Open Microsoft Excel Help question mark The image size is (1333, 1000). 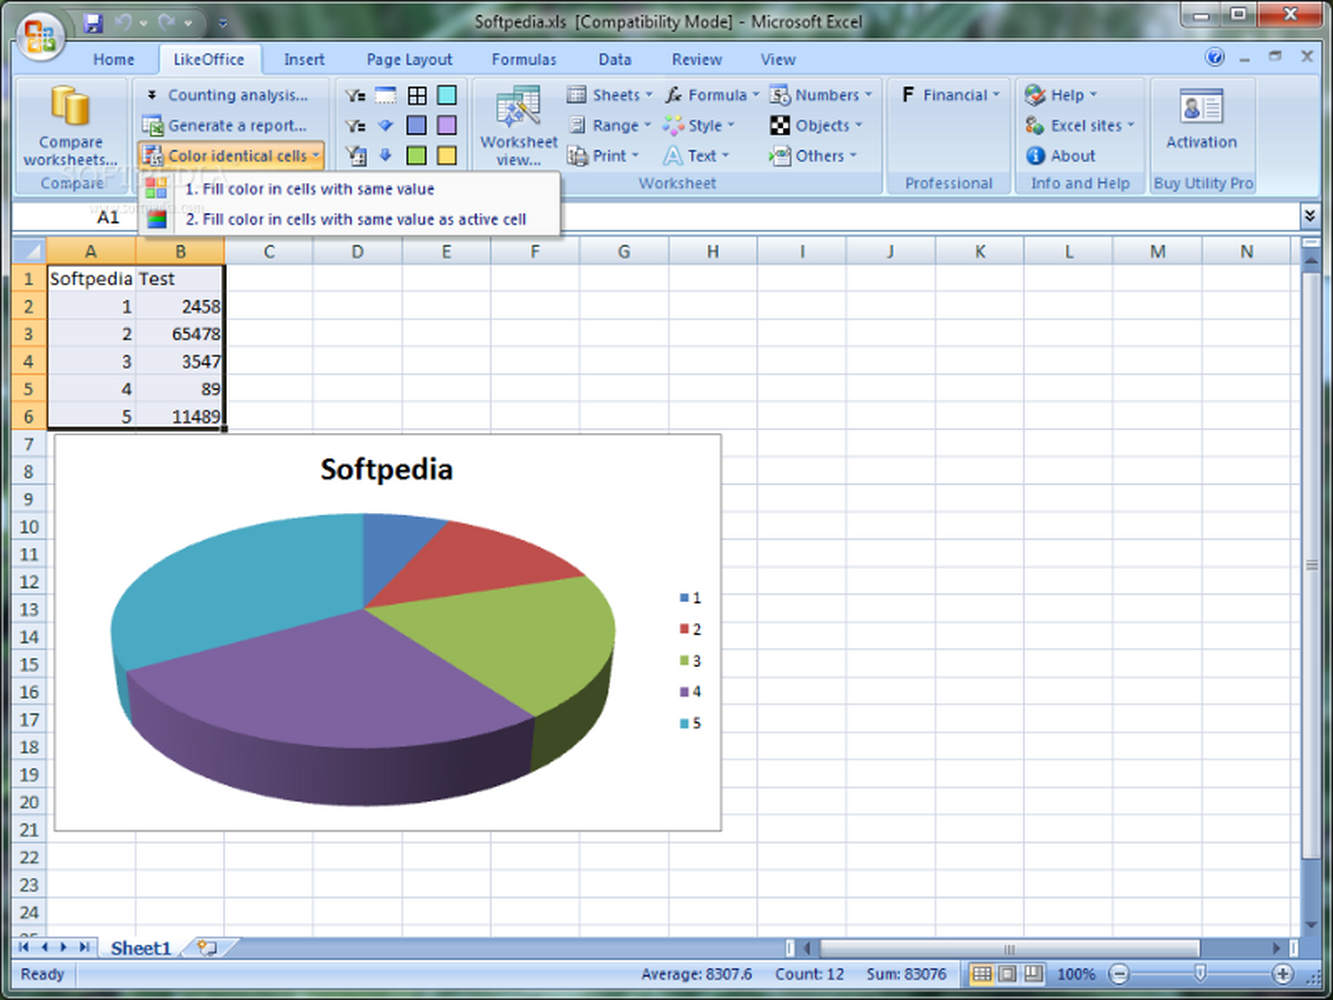[x=1215, y=57]
